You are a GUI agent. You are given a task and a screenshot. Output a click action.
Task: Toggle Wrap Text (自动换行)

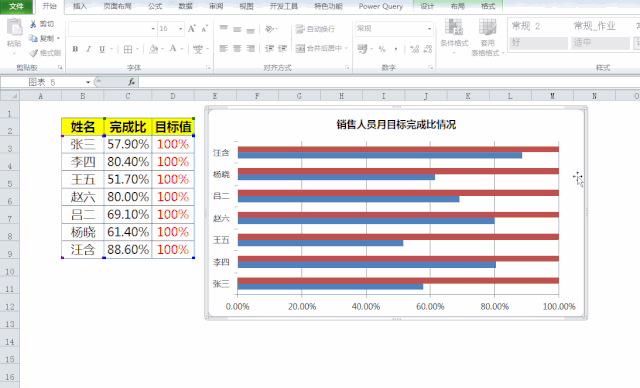click(316, 29)
